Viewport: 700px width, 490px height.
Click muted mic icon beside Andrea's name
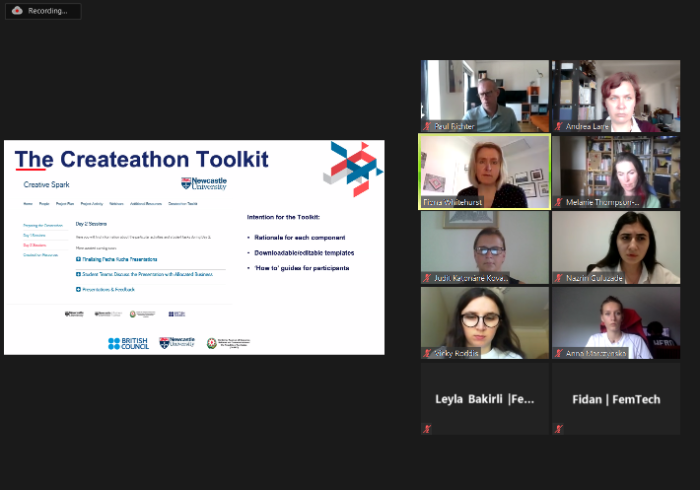point(559,127)
